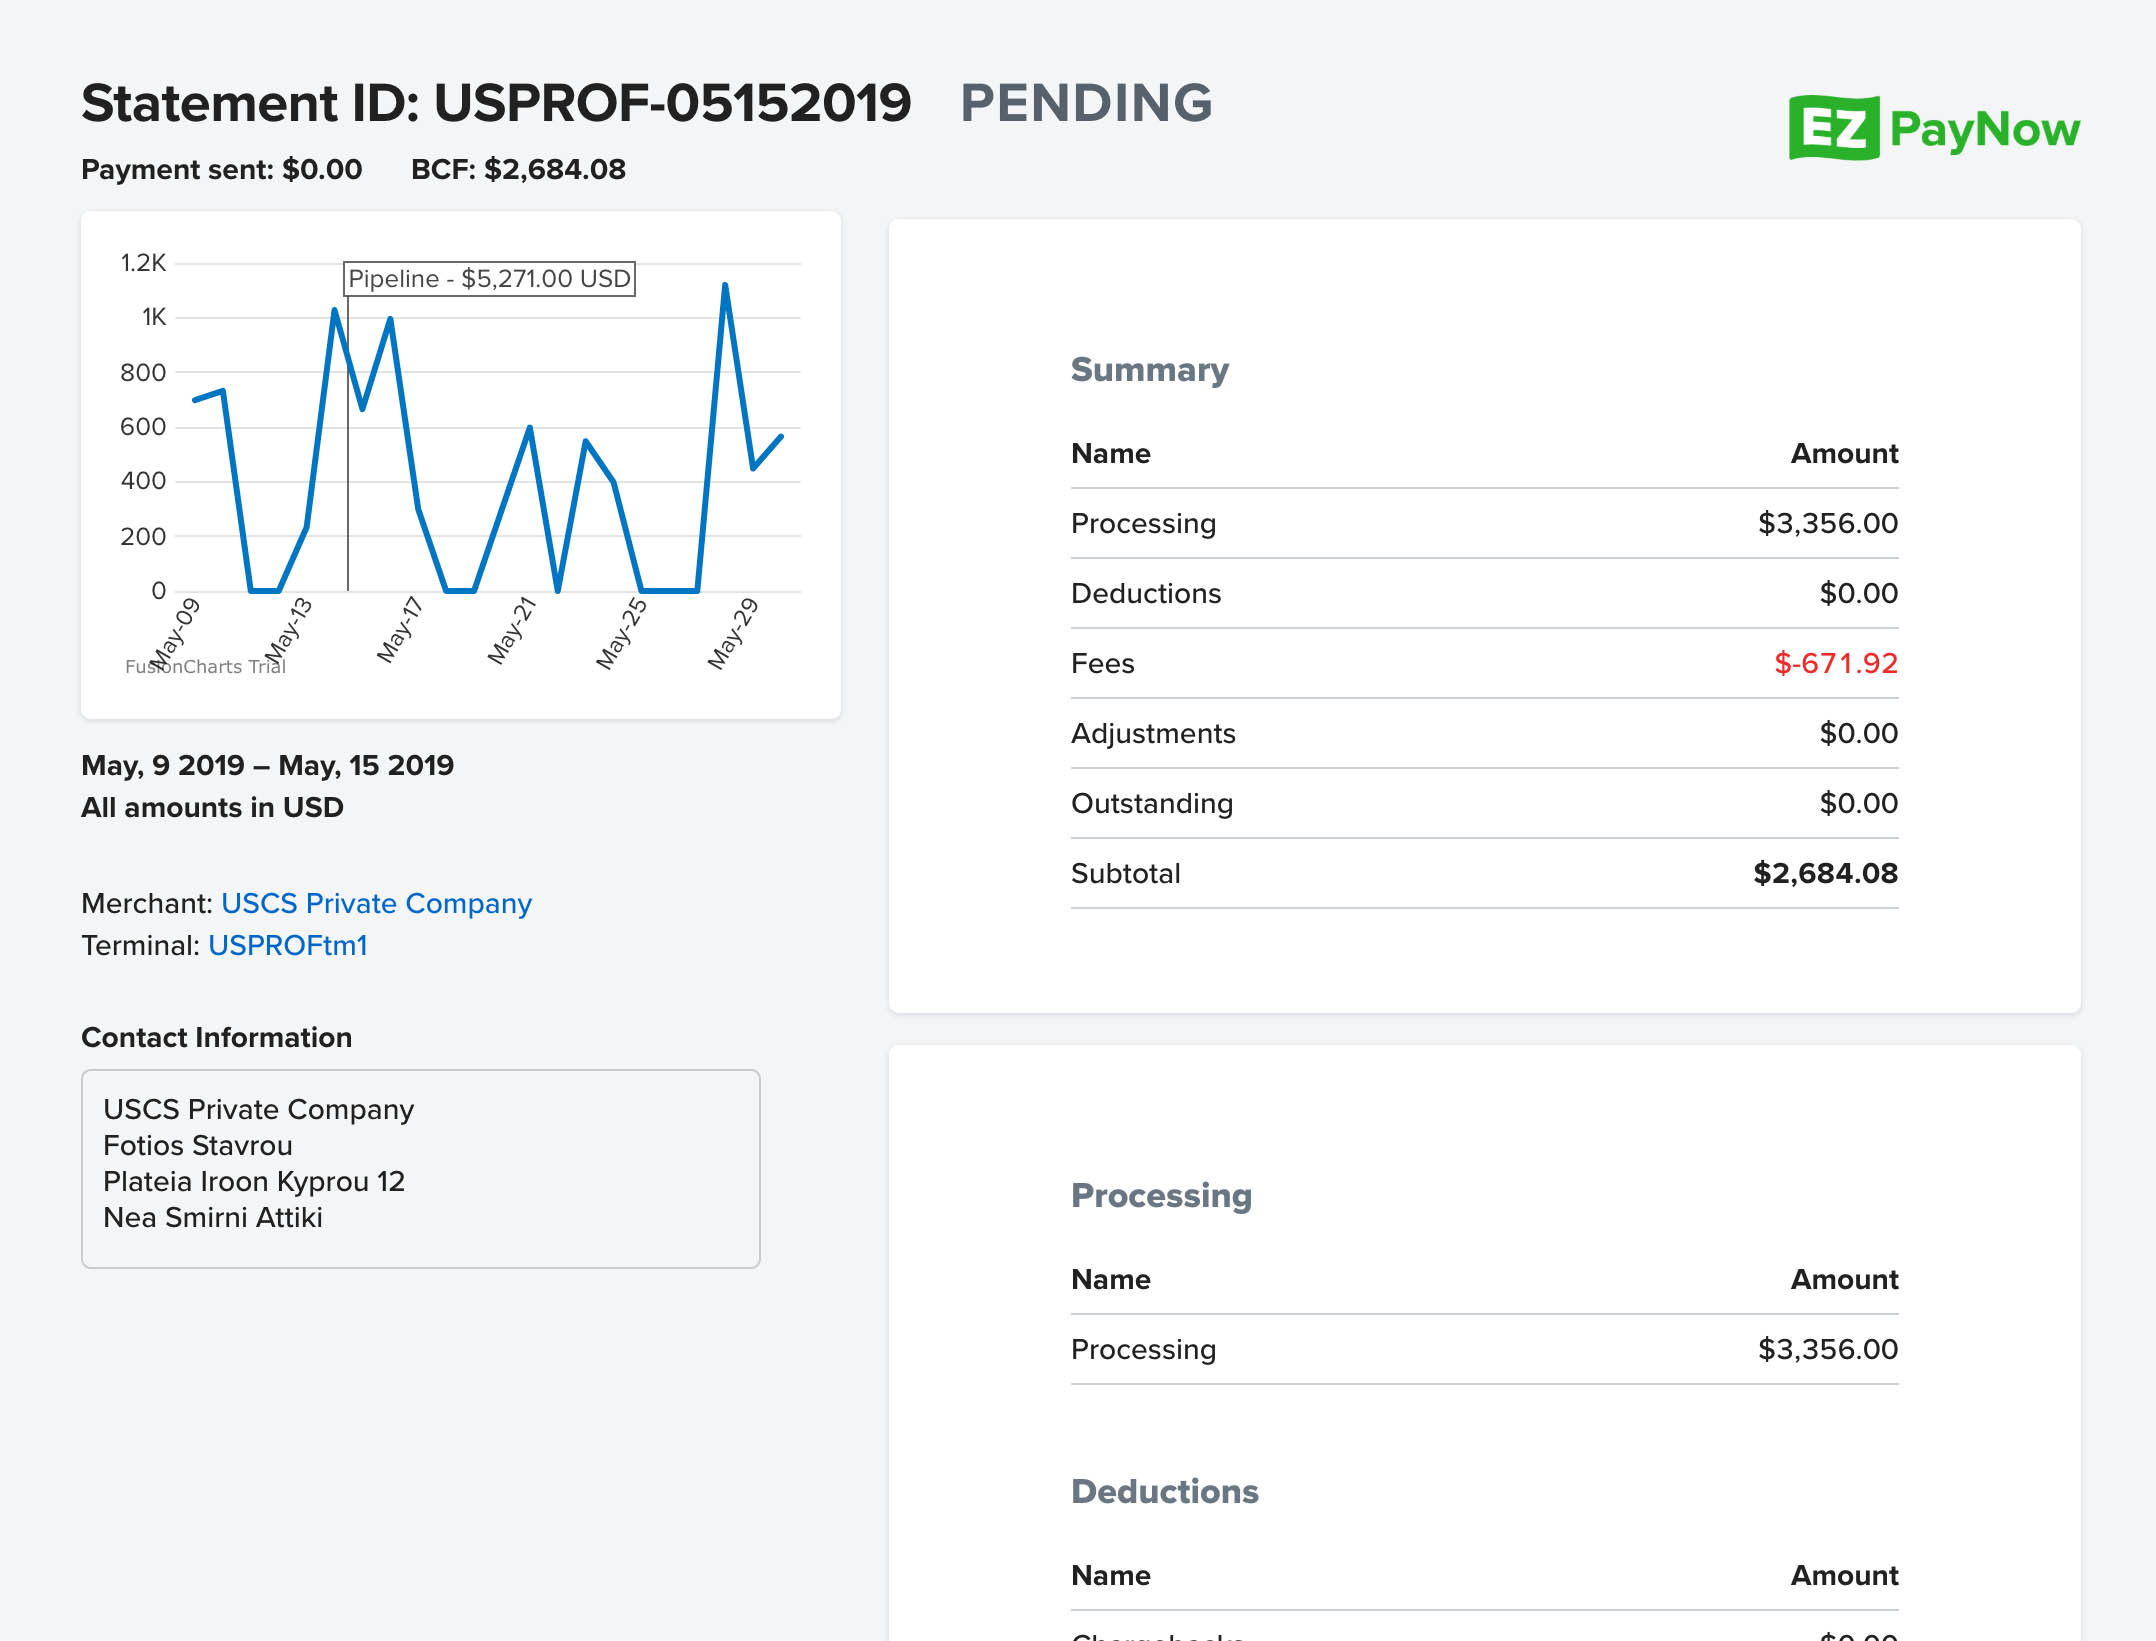Click the Deductions table Name header

pos(1111,1575)
